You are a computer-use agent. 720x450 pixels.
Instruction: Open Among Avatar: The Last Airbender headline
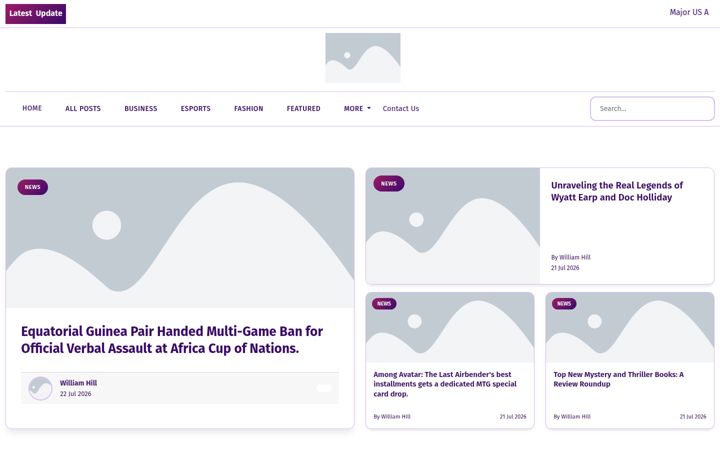click(x=445, y=384)
